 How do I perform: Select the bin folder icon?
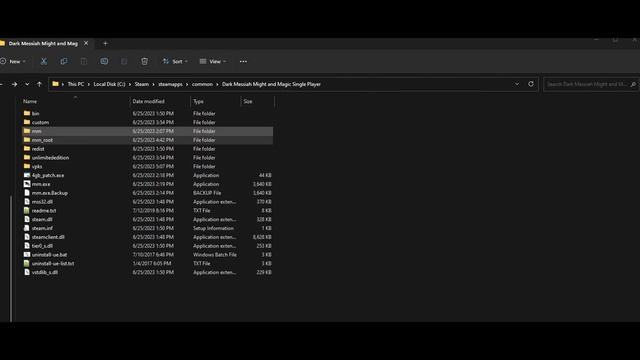(x=27, y=113)
